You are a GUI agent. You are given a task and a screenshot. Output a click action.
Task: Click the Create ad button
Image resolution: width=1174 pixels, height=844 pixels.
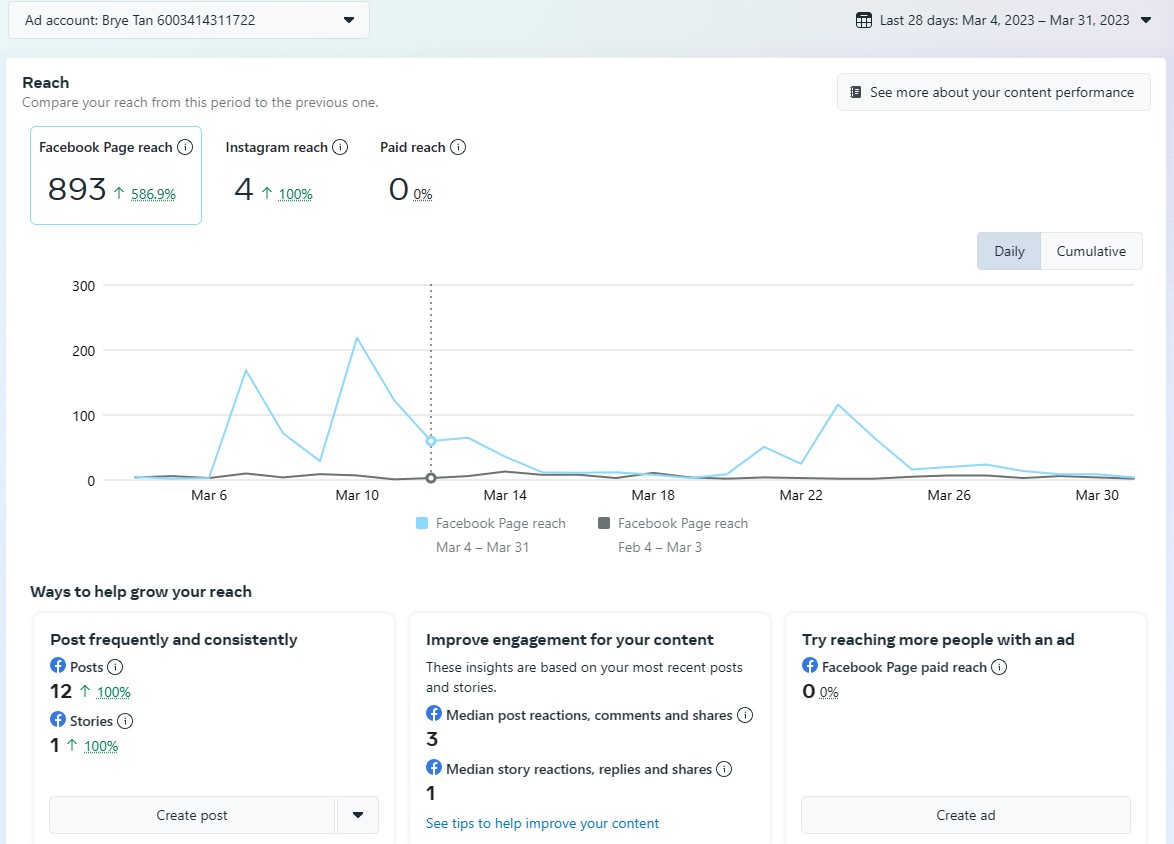pyautogui.click(x=965, y=815)
